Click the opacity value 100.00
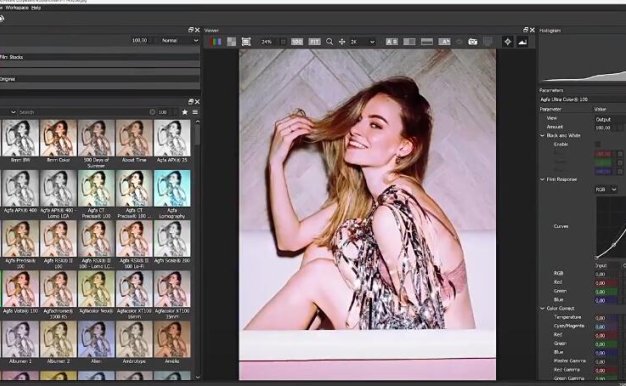Image resolution: width=626 pixels, height=386 pixels. pos(139,40)
